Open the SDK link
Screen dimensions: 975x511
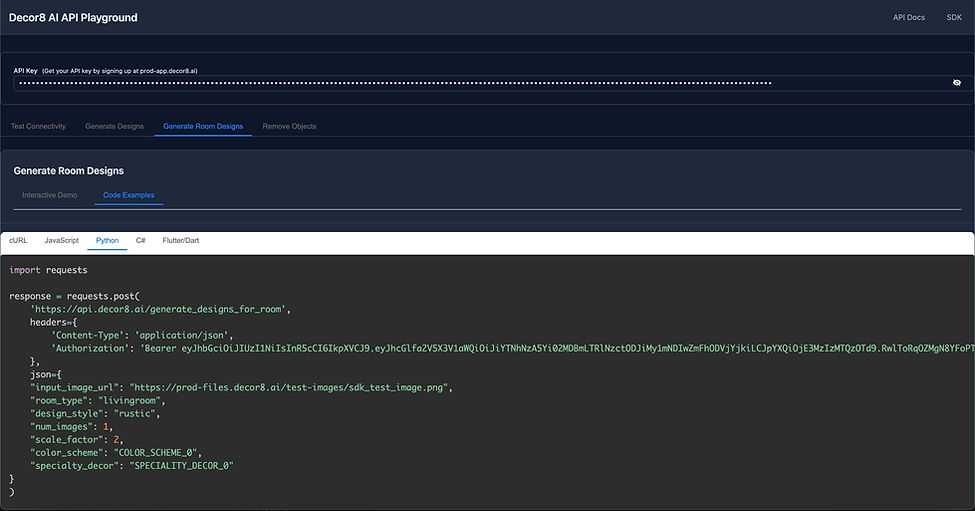954,17
